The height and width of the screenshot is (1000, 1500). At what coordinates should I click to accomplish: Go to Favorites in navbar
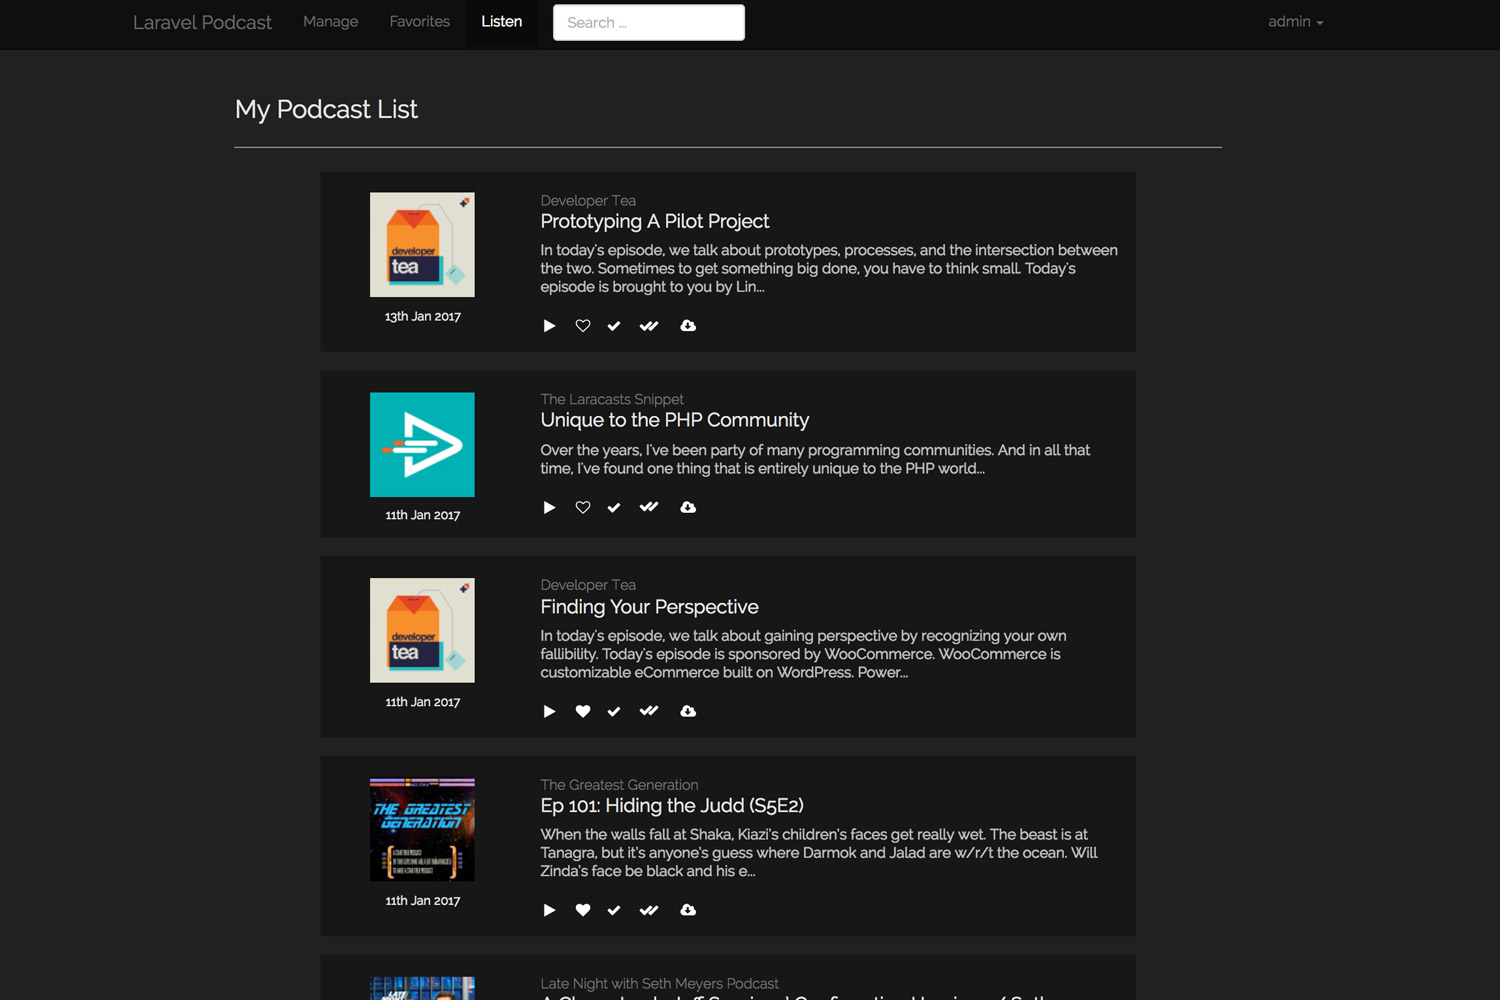coord(420,22)
